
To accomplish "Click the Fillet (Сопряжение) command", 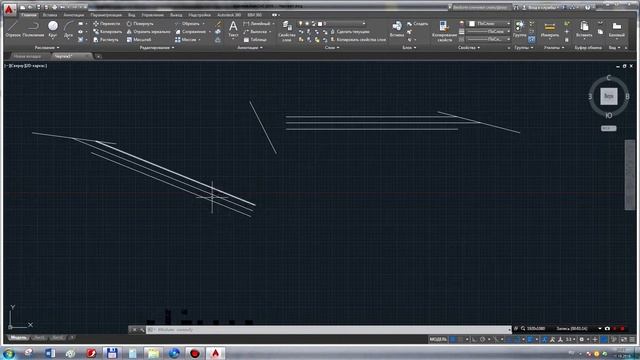I will tap(191, 31).
